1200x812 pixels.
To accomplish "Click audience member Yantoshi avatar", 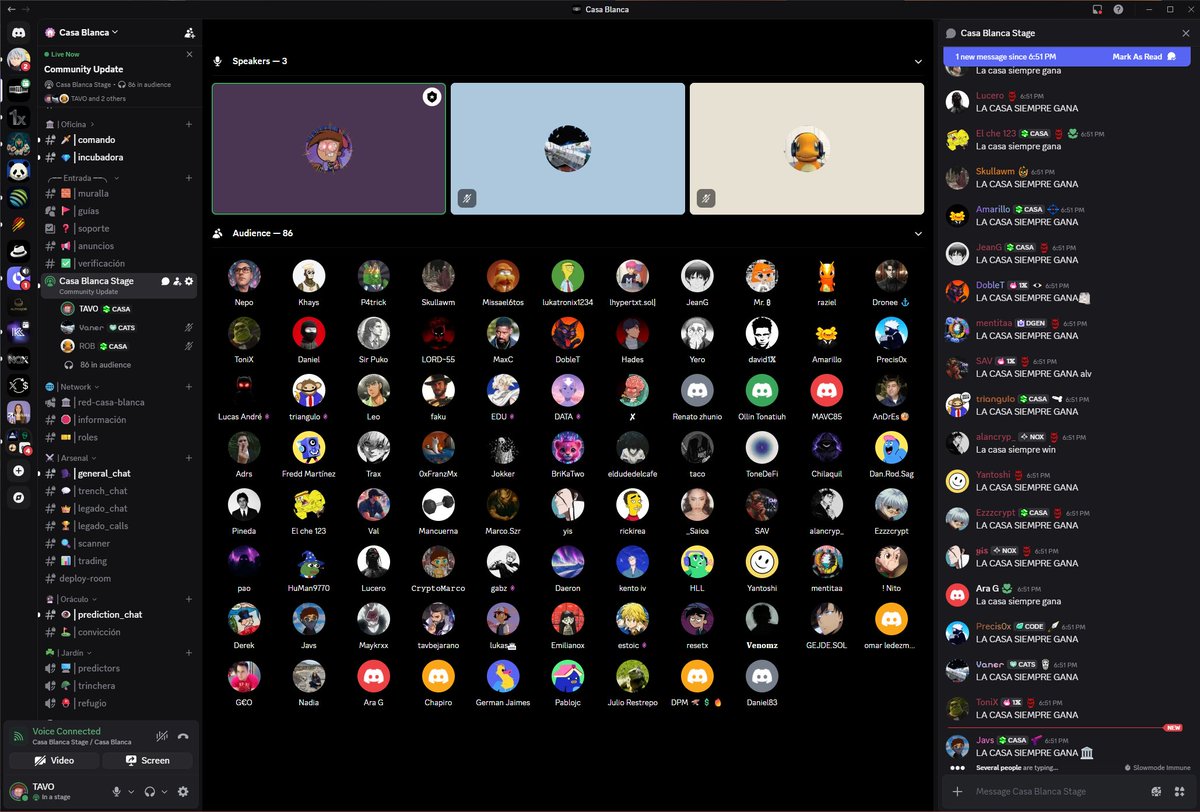I will (762, 562).
